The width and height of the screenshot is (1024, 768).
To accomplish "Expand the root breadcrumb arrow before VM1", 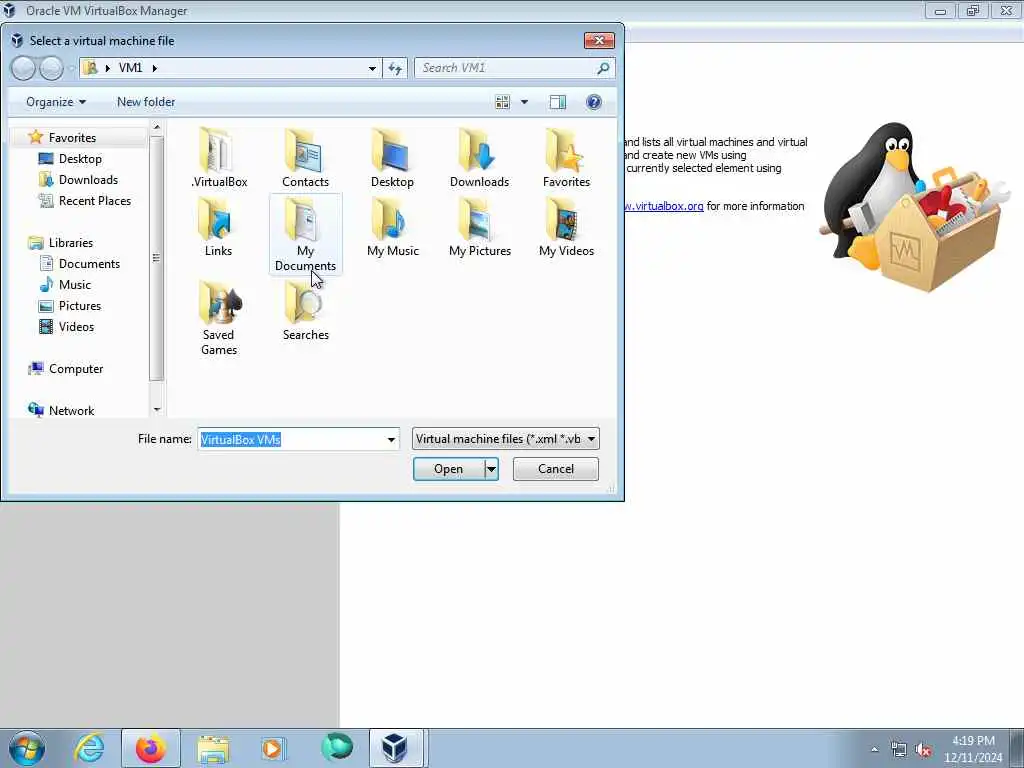I will (108, 68).
